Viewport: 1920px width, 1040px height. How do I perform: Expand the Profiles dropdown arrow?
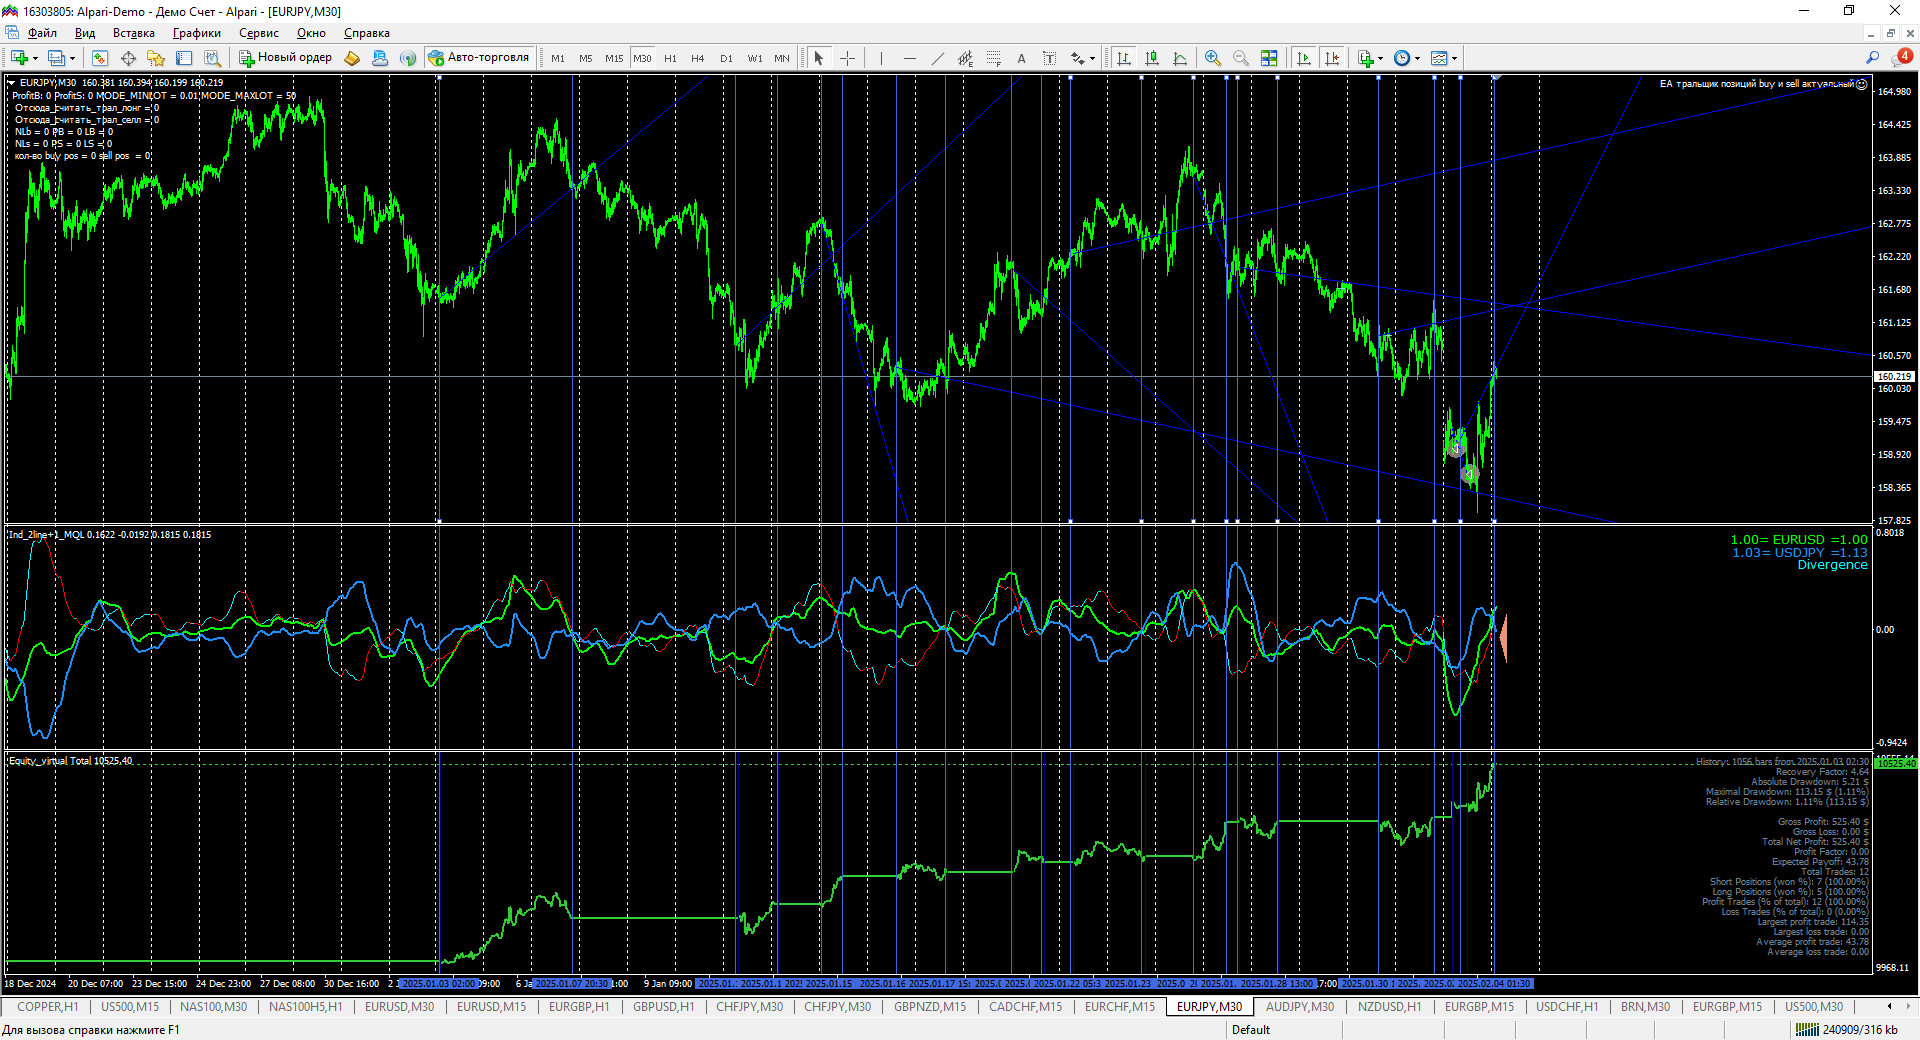pos(72,58)
